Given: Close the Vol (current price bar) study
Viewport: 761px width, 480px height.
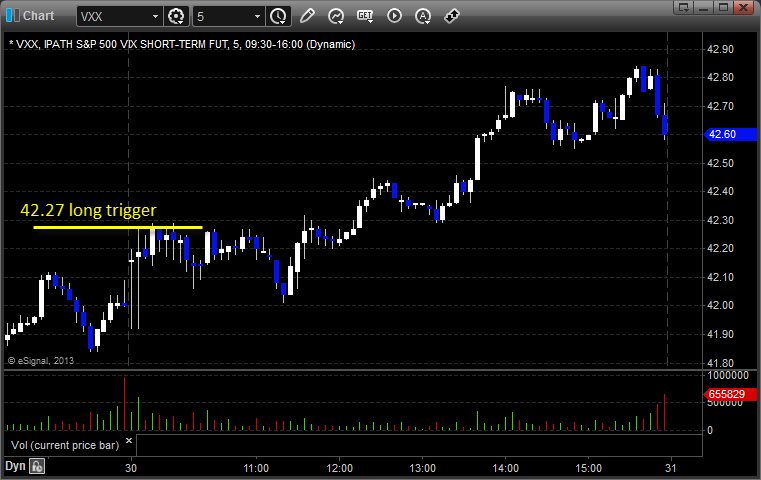Looking at the screenshot, I should pos(129,441).
